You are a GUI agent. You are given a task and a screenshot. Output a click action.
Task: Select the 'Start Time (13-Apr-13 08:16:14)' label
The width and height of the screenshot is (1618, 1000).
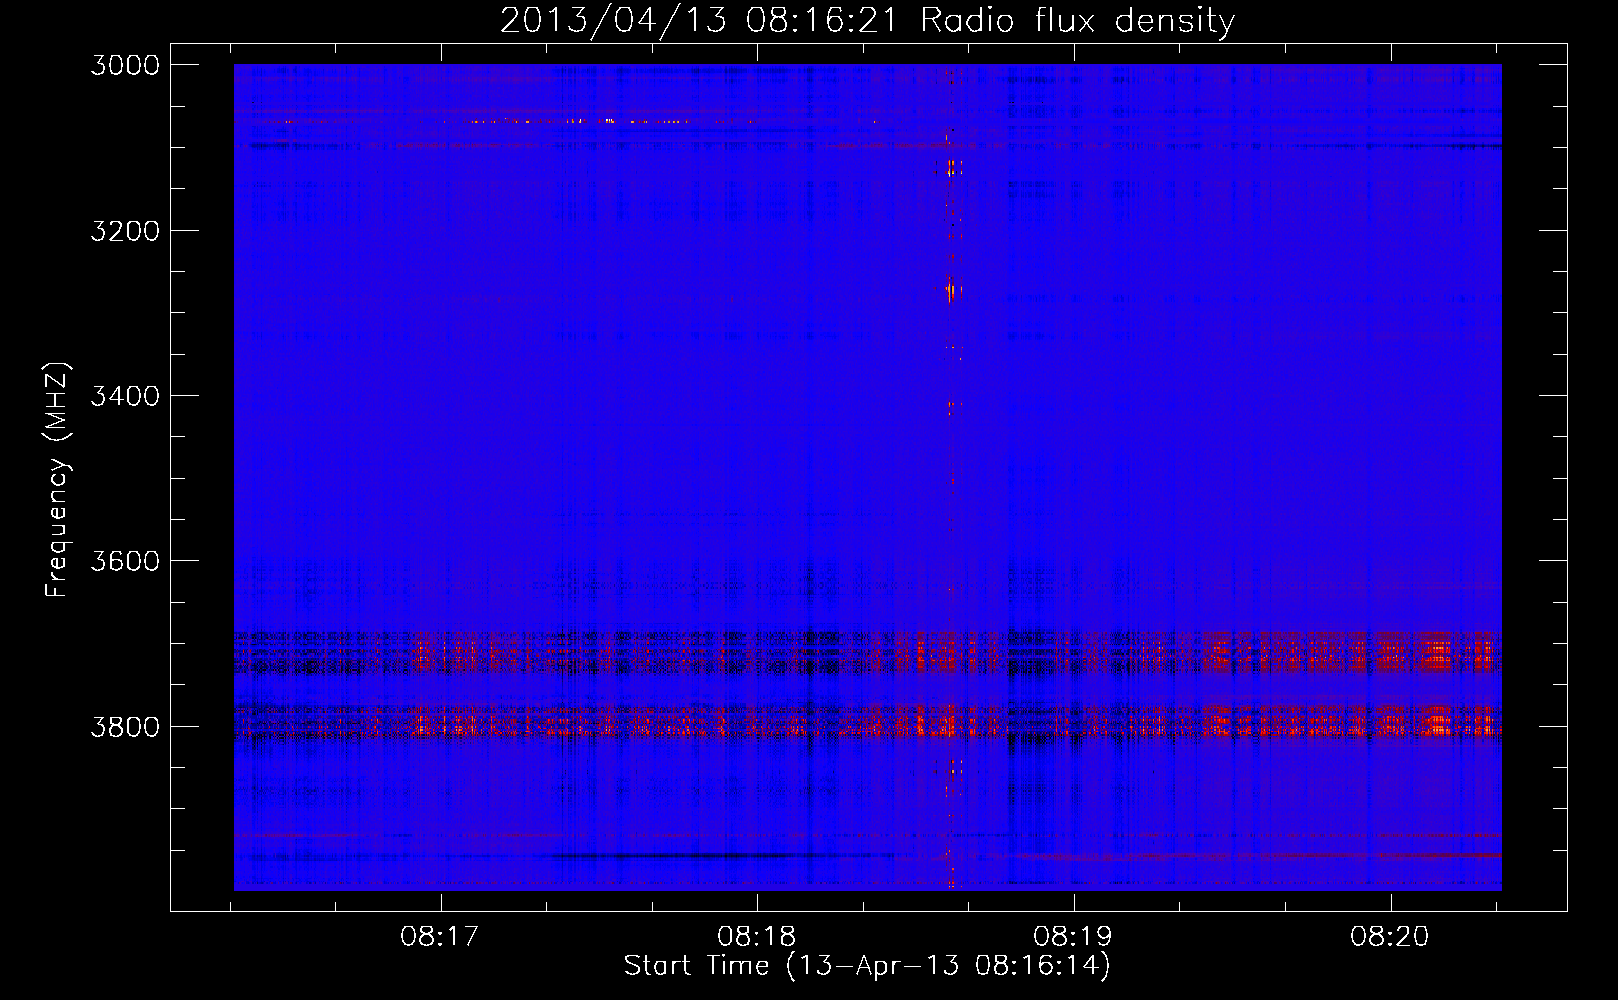867,966
